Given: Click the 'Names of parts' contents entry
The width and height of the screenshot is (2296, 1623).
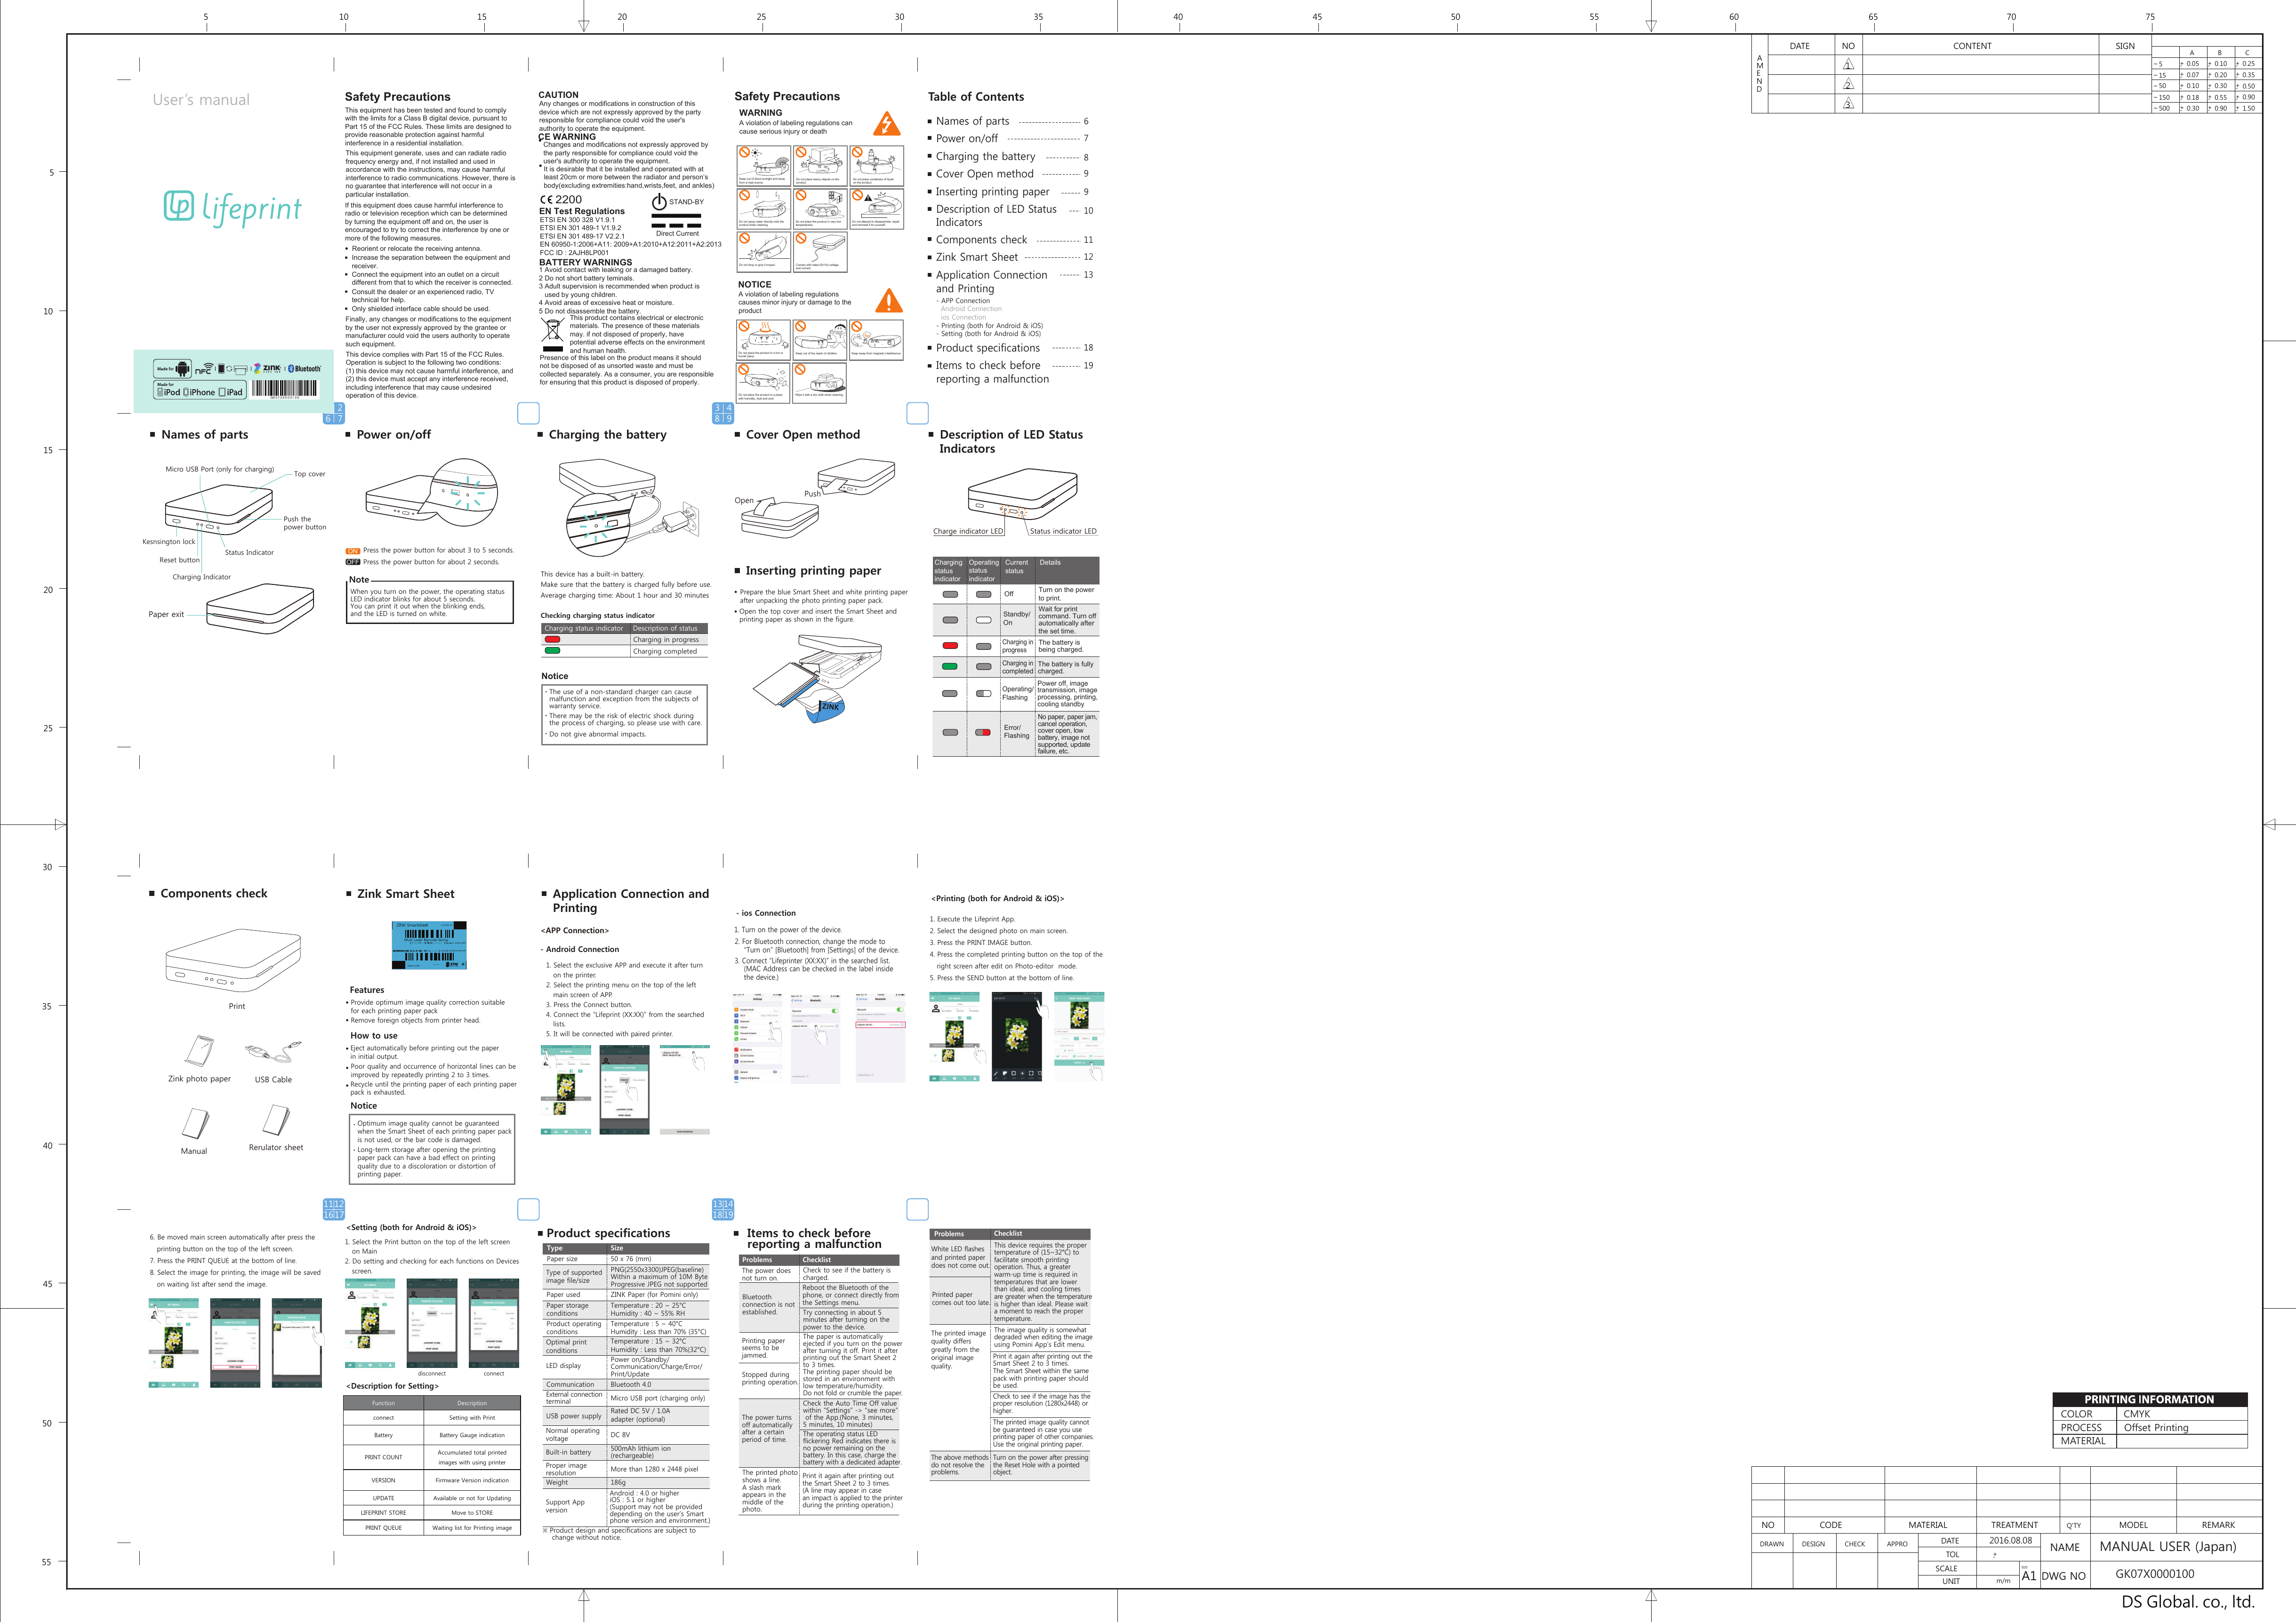Looking at the screenshot, I should (972, 121).
